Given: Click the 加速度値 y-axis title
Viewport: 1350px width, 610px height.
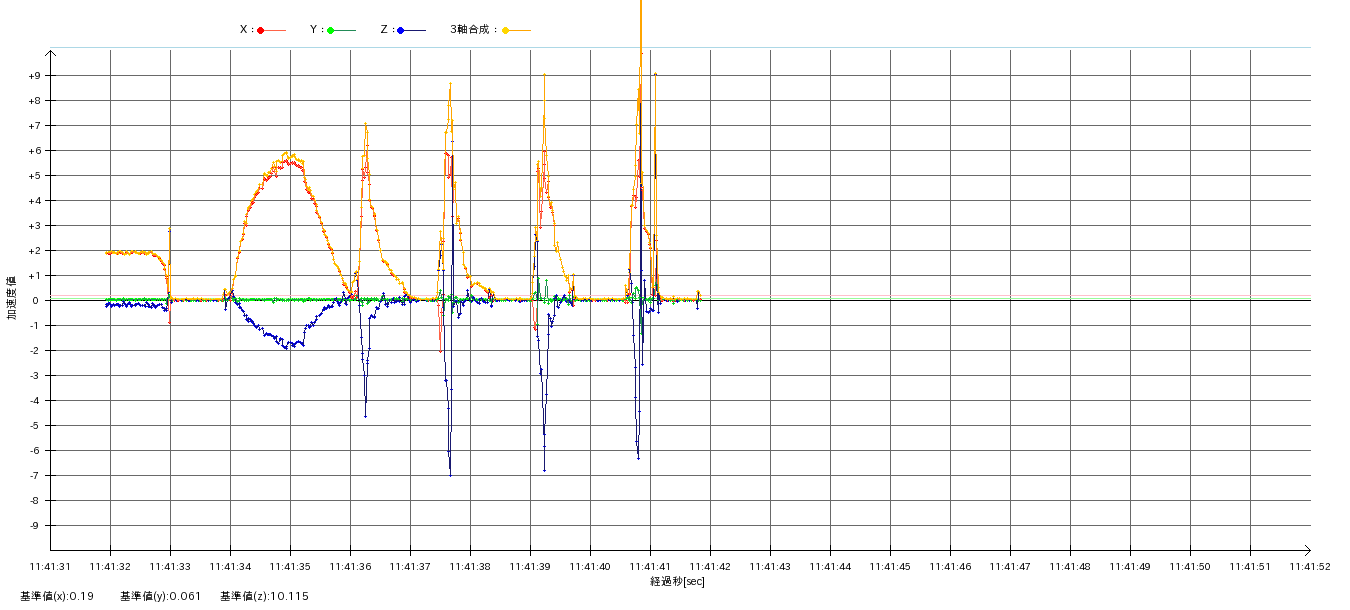Looking at the screenshot, I should tap(12, 298).
